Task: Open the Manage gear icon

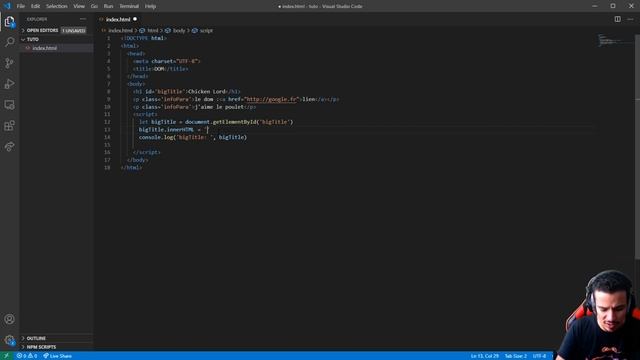Action: [9, 340]
